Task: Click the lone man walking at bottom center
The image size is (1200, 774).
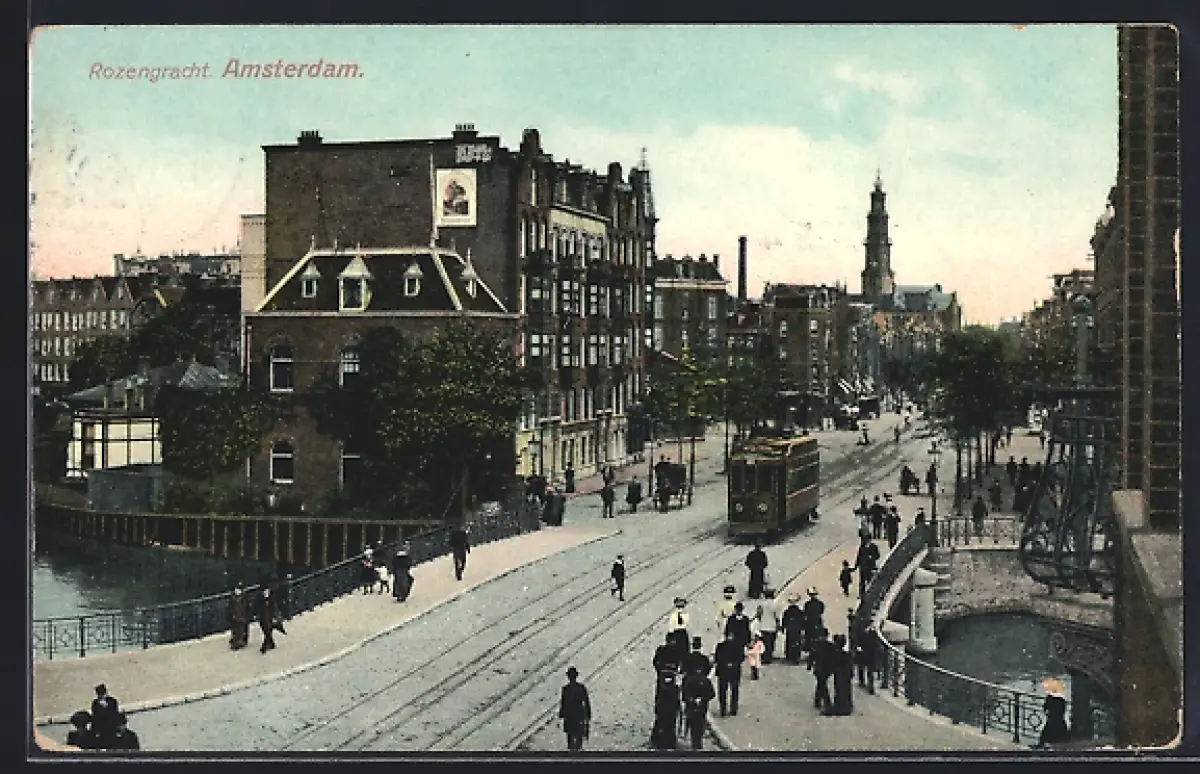Action: (574, 708)
